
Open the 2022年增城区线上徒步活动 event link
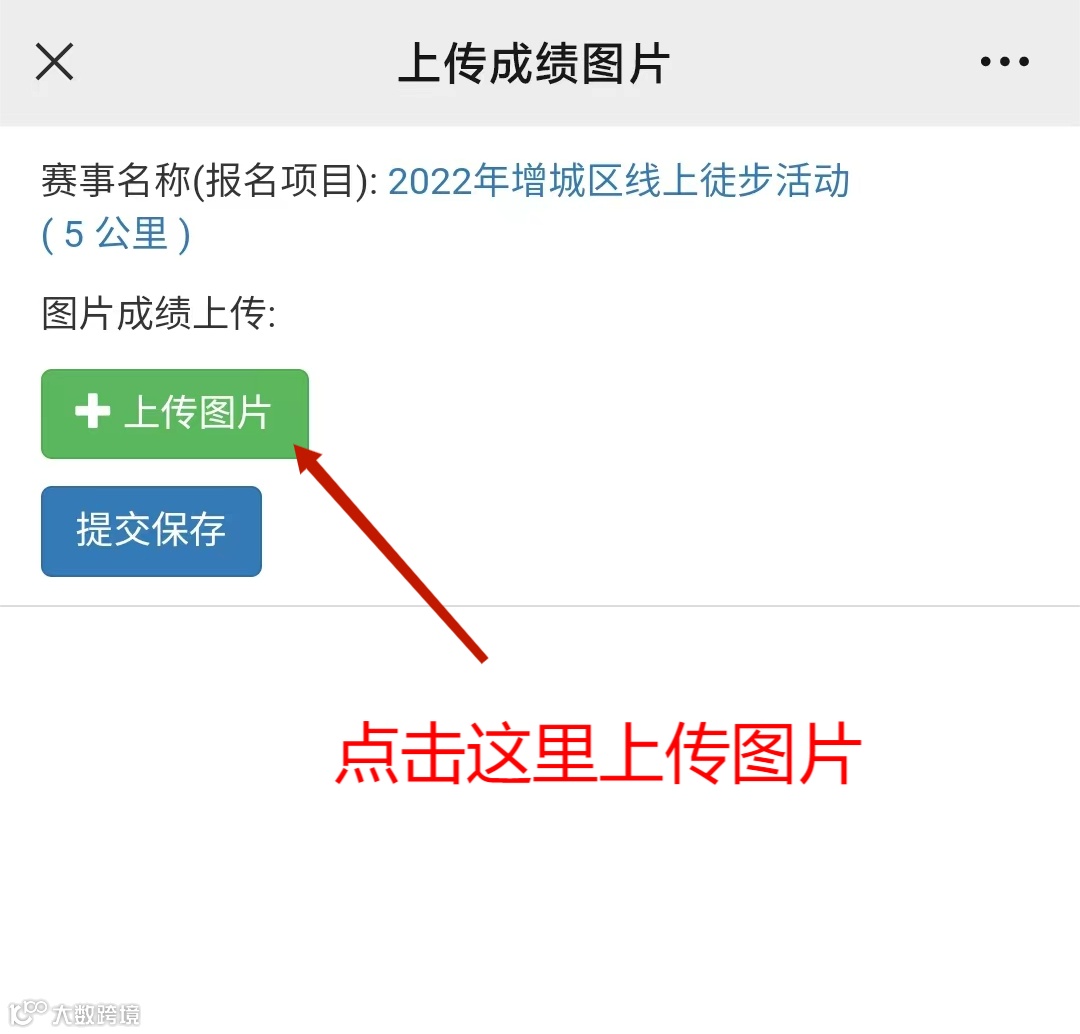click(619, 181)
